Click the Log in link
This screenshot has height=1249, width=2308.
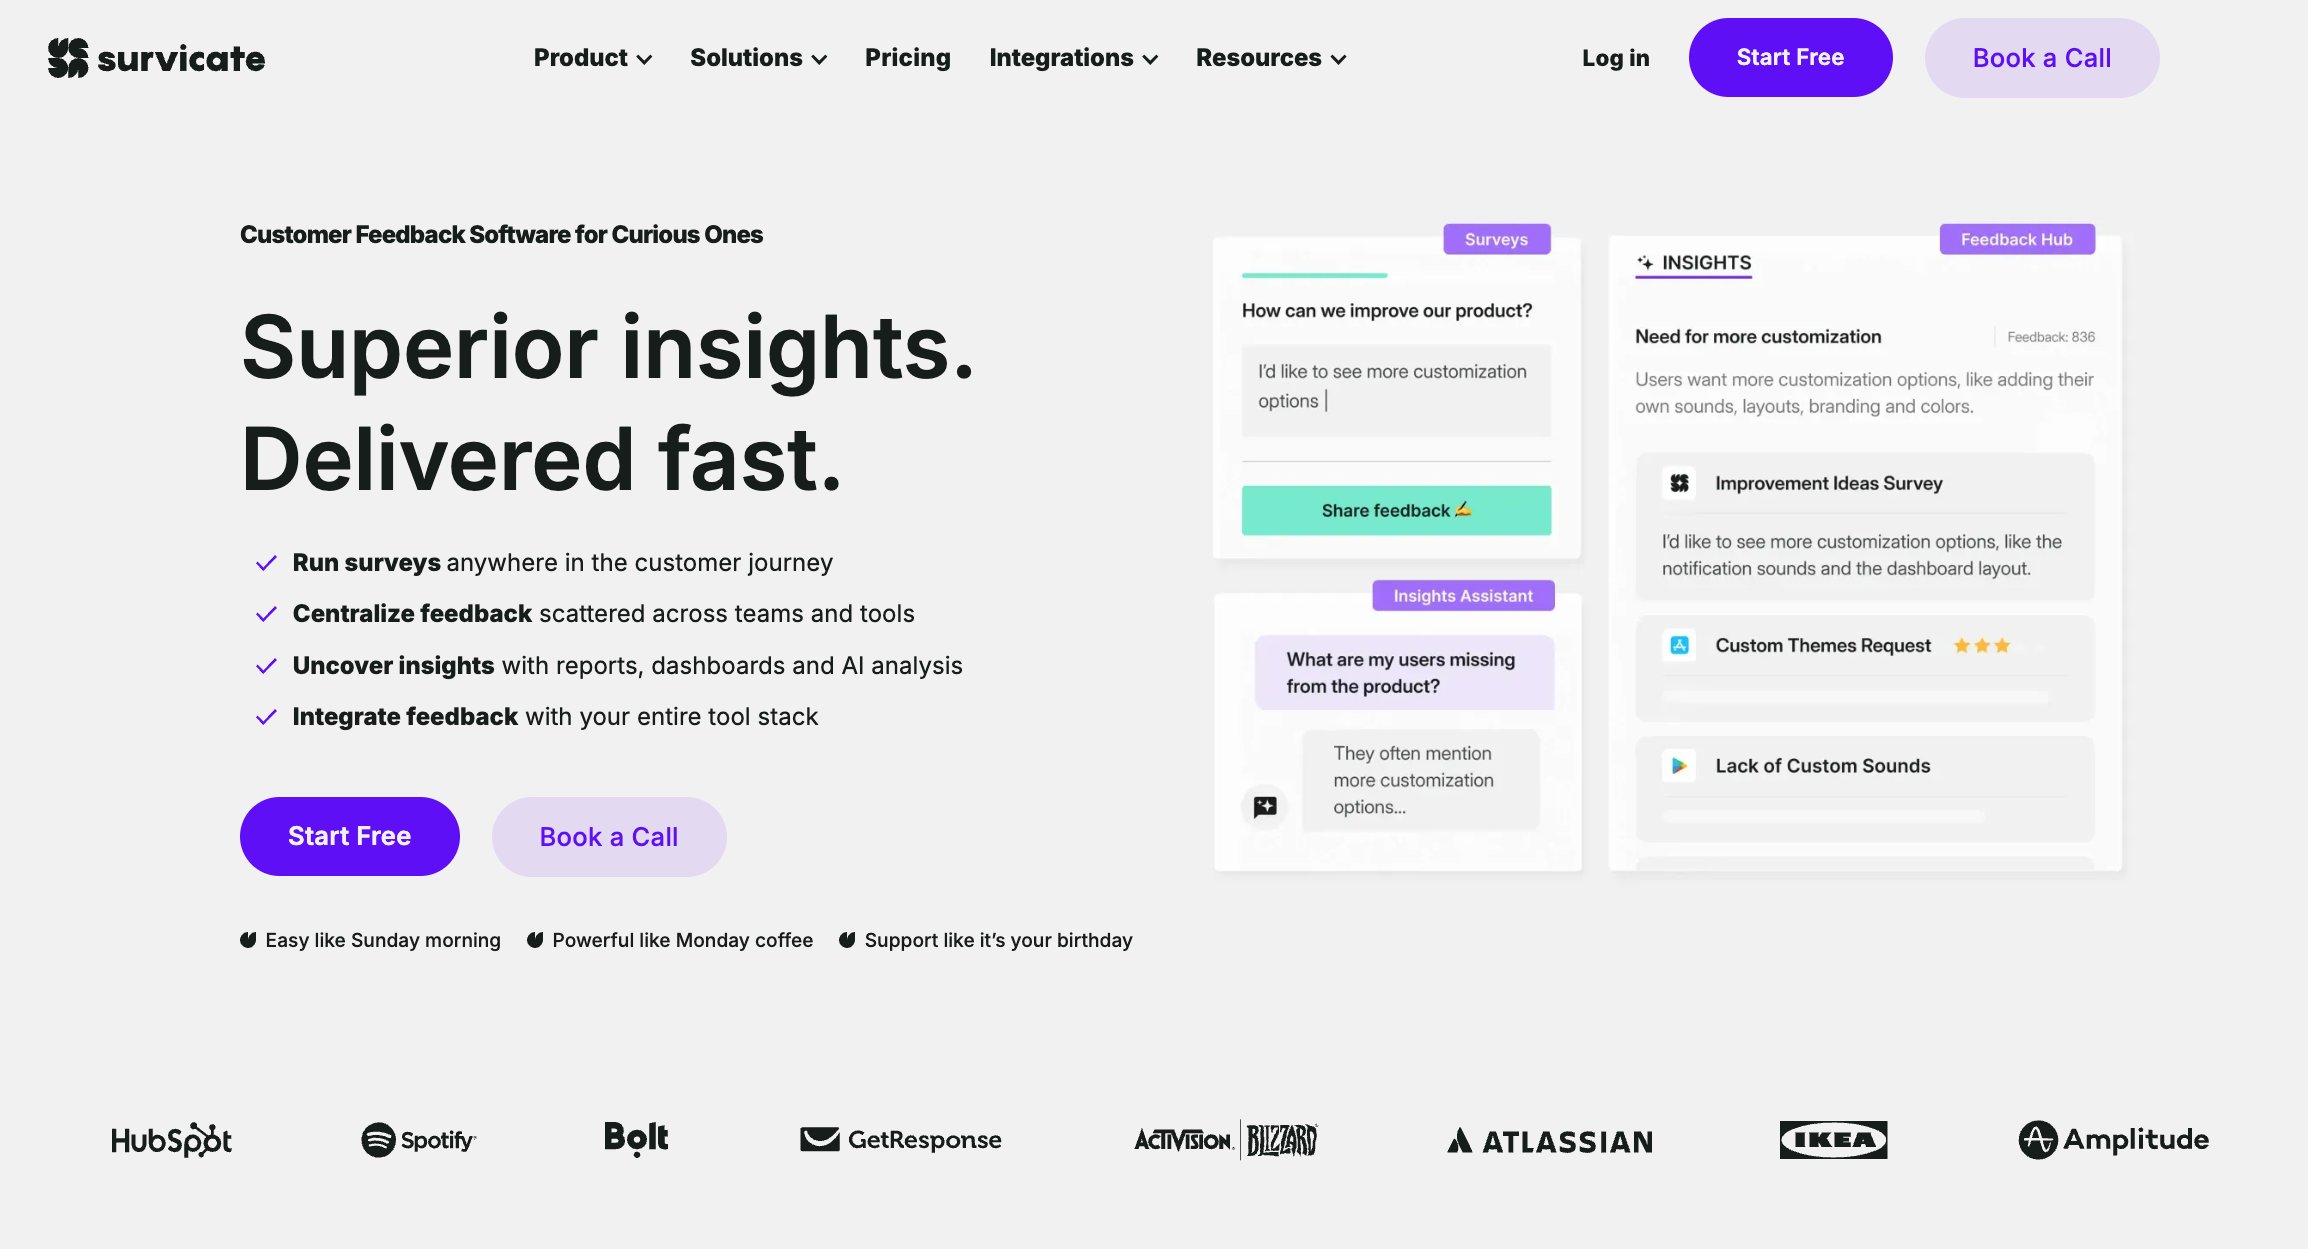point(1616,57)
